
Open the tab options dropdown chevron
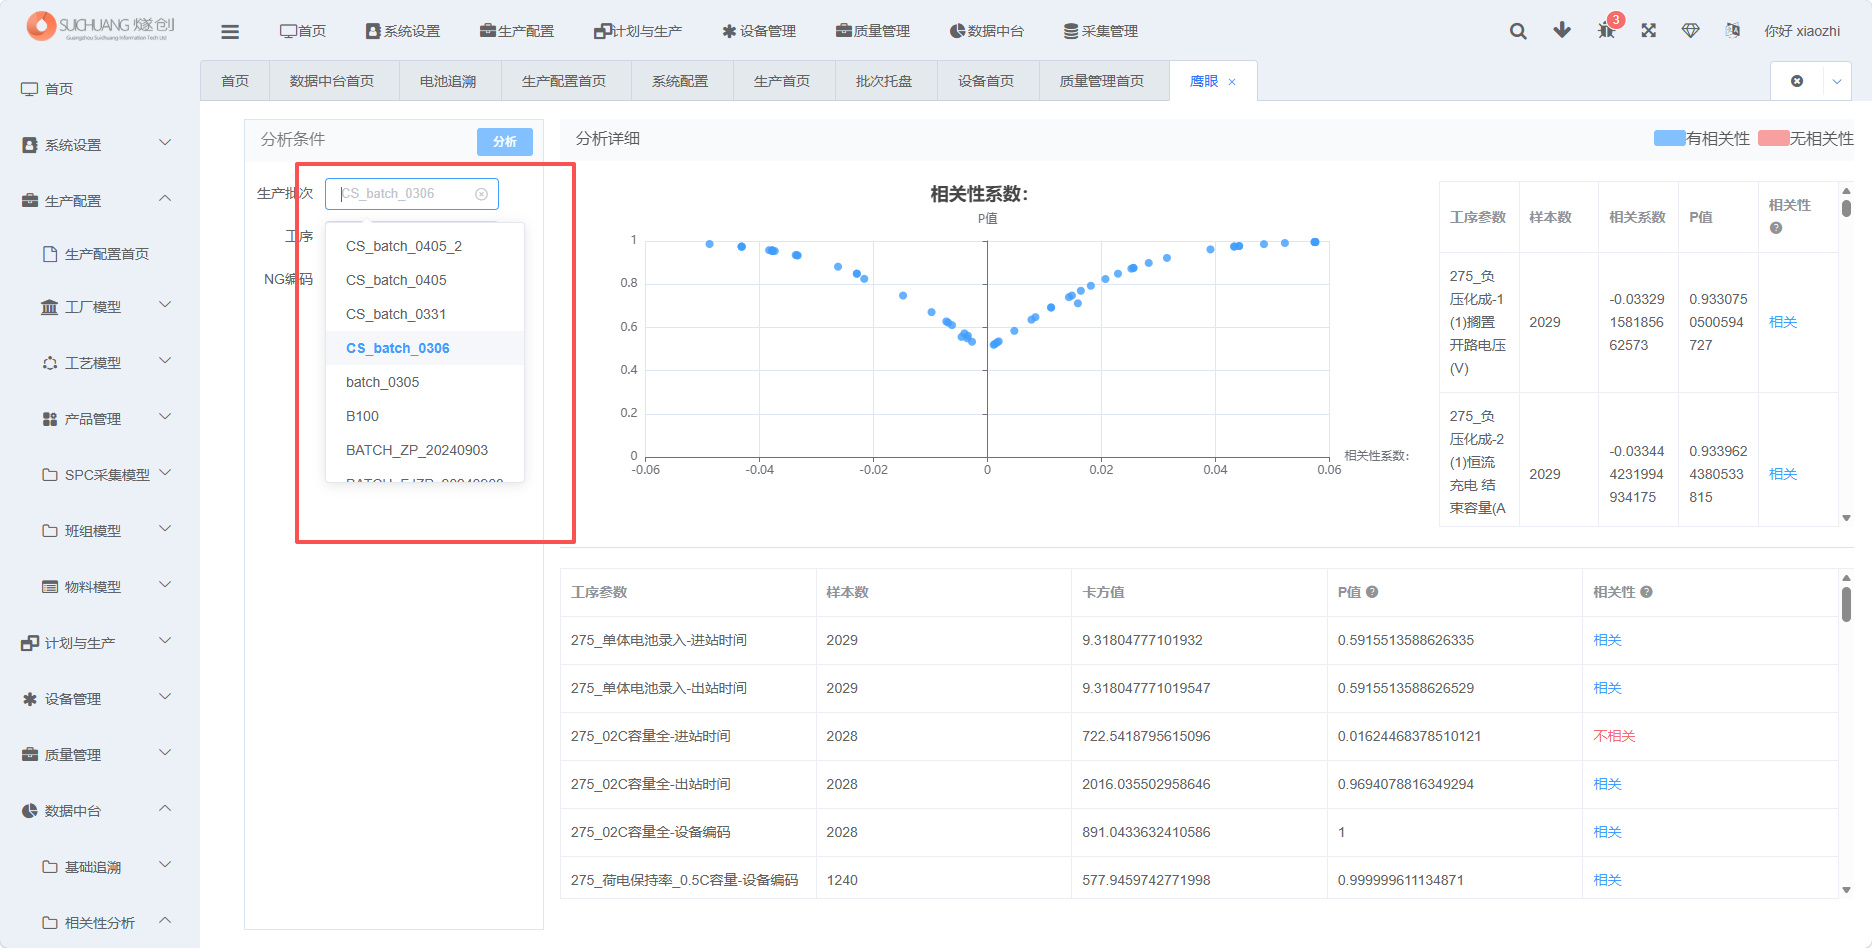pos(1837,81)
